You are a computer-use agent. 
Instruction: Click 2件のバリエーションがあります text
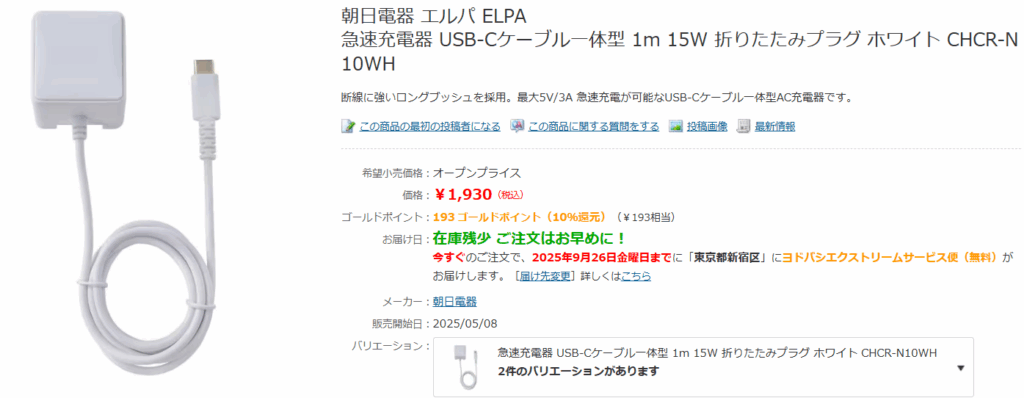coord(578,372)
